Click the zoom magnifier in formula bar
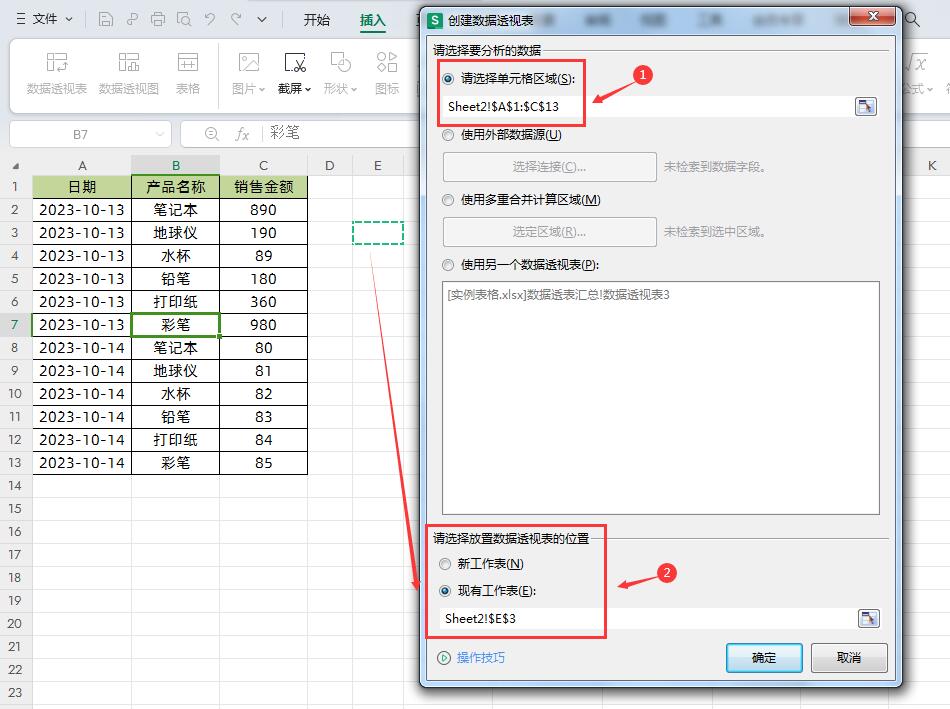The height and width of the screenshot is (709, 950). click(x=211, y=133)
